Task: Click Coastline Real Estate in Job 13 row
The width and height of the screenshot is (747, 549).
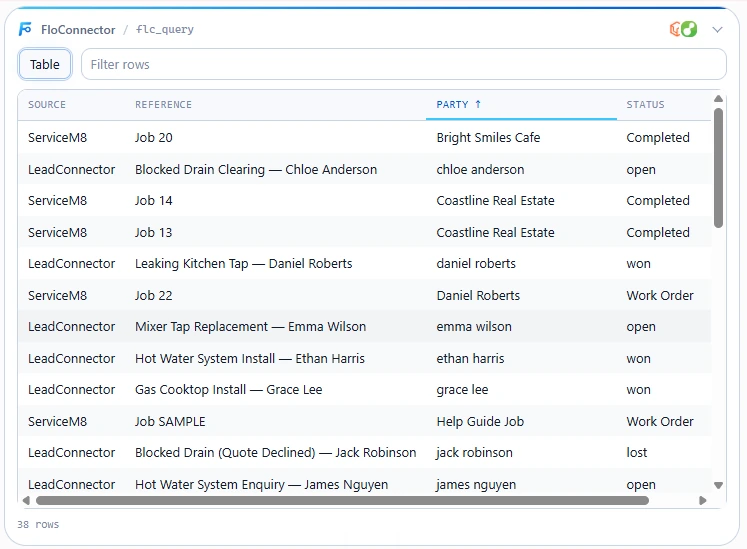Action: click(495, 233)
